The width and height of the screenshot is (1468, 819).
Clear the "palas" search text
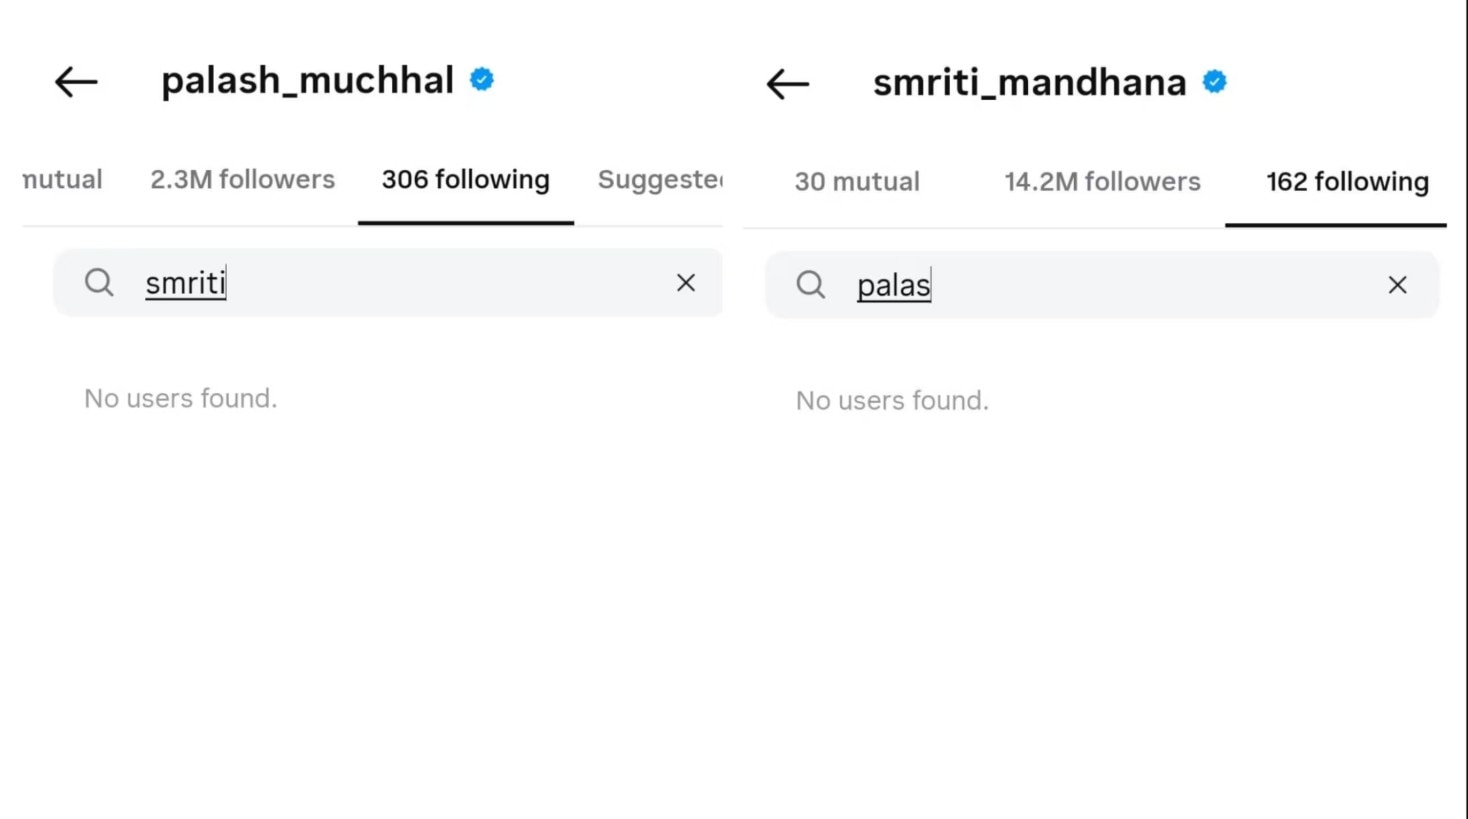[x=1398, y=285]
